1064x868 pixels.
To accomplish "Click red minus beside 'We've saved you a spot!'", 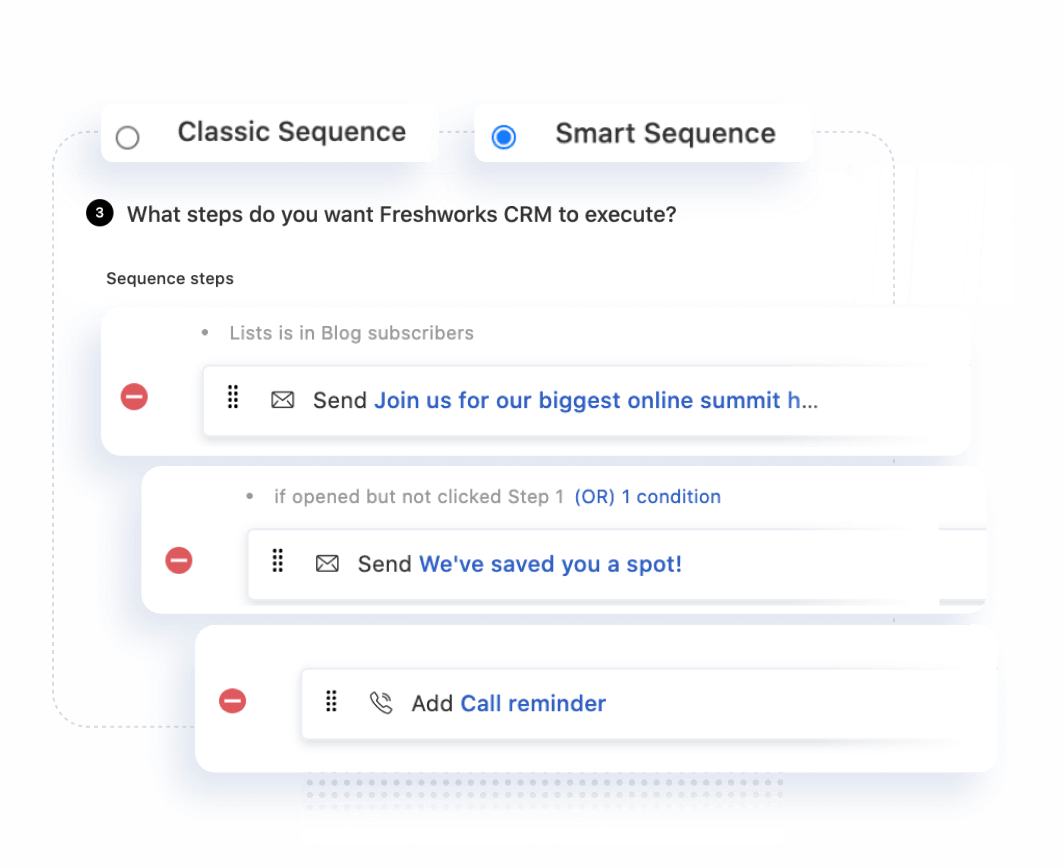I will 179,560.
